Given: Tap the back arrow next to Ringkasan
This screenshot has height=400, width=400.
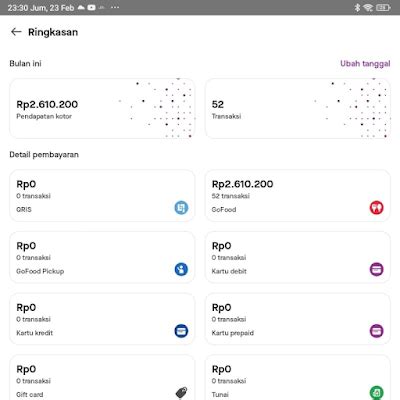Looking at the screenshot, I should tap(16, 32).
